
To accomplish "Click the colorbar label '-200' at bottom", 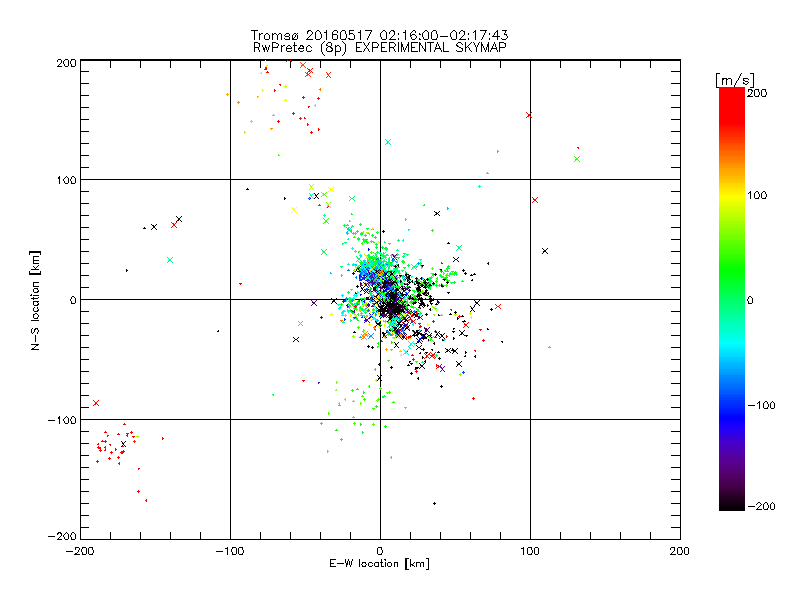I will (x=761, y=506).
